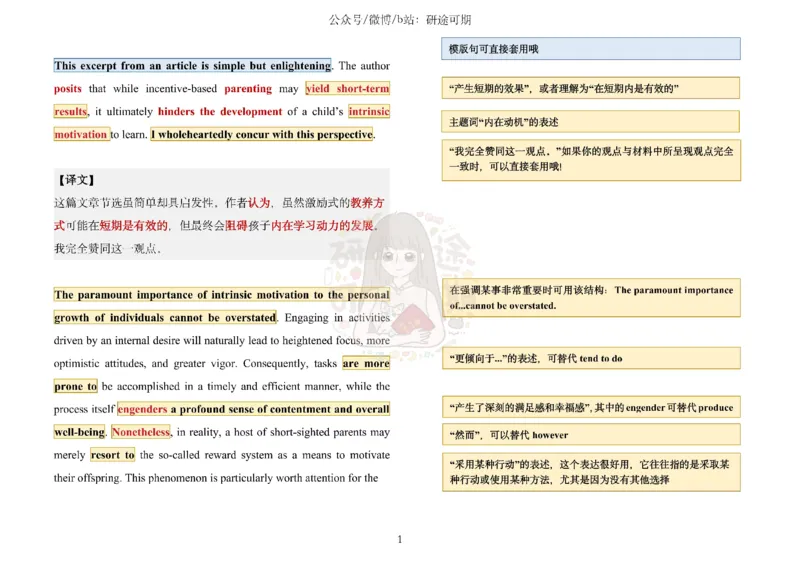Screen dimensions: 800x566
Task: Click the note box starting 我完全赞同这一观点
Action: click(x=591, y=160)
